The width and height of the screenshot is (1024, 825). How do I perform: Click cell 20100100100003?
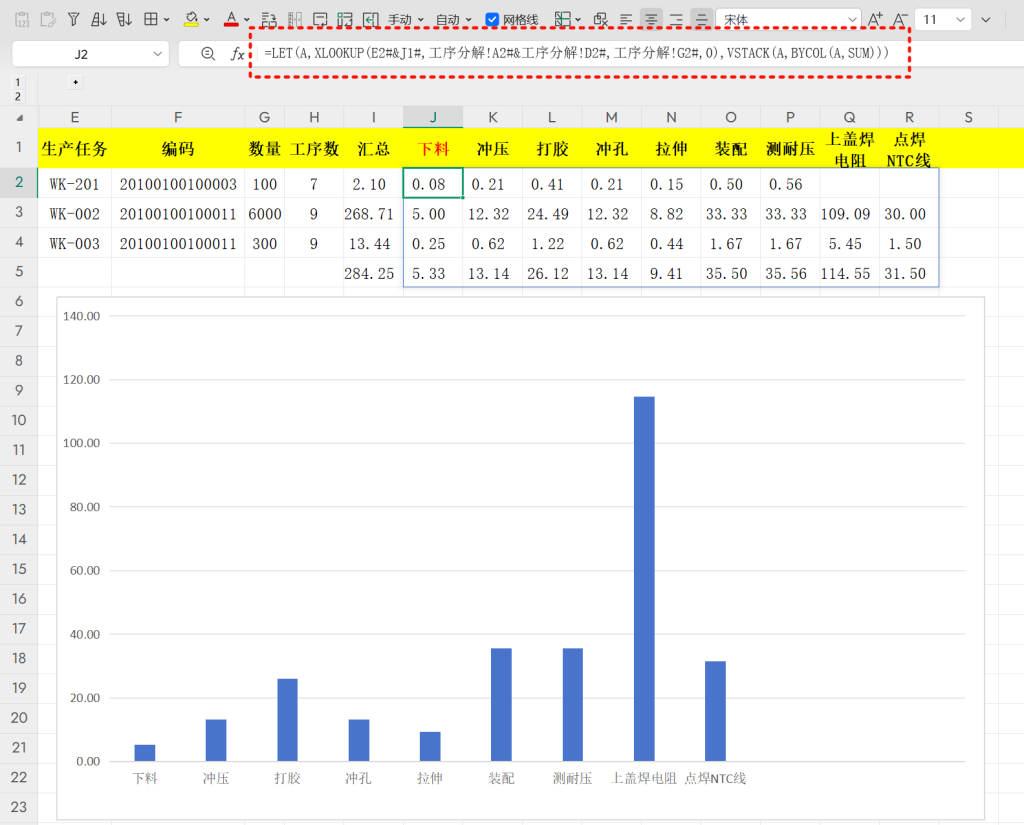tap(178, 184)
